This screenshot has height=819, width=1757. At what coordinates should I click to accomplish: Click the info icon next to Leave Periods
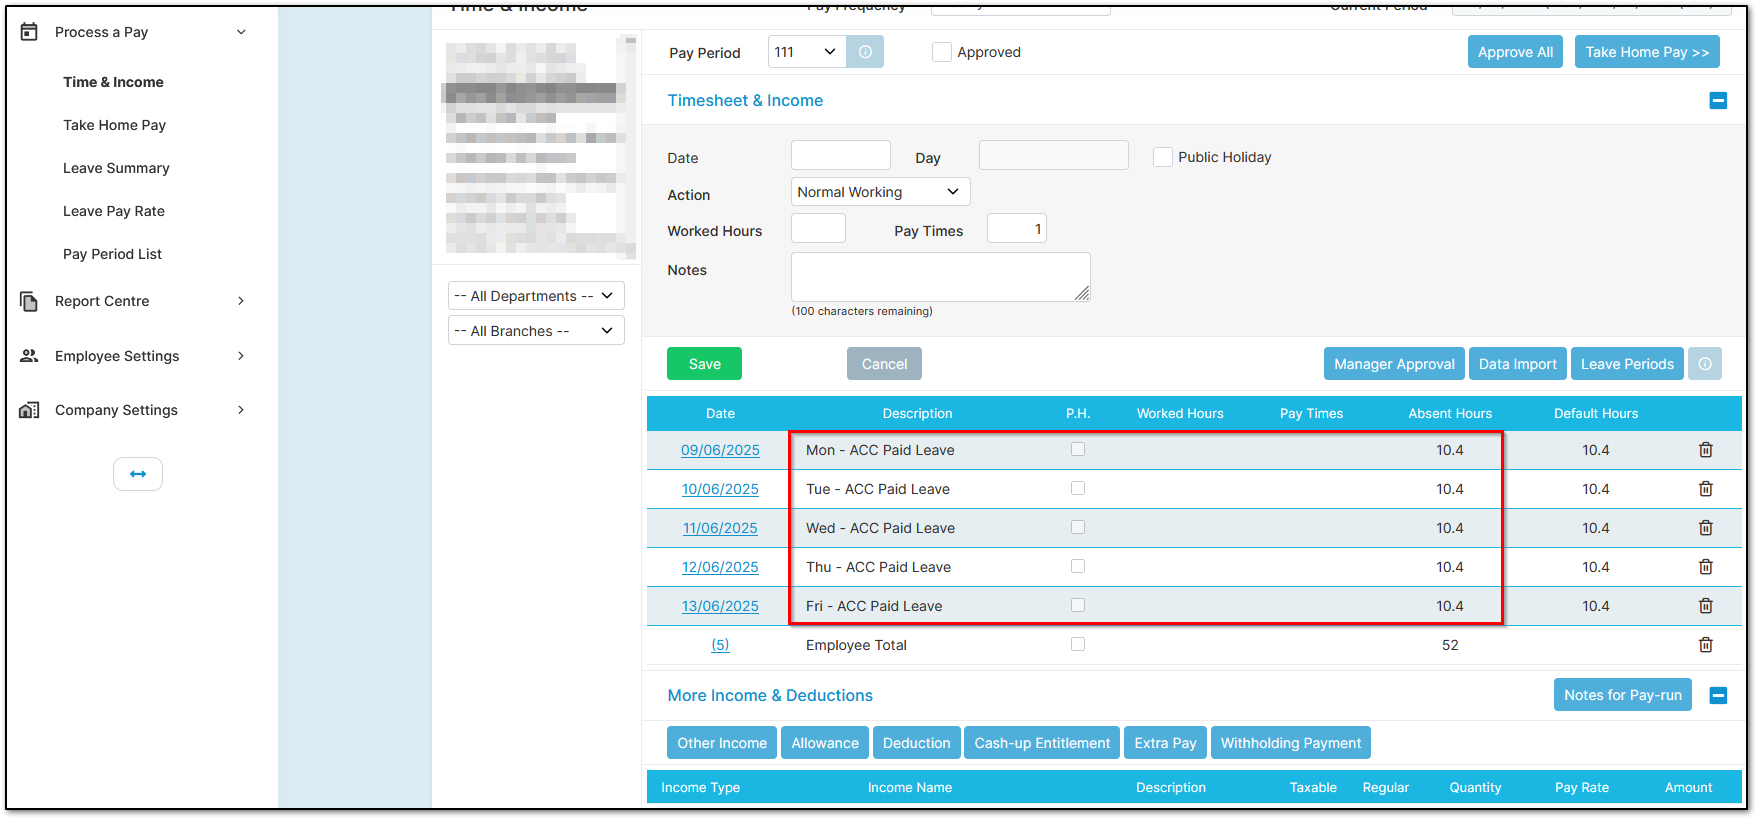[x=1705, y=364]
